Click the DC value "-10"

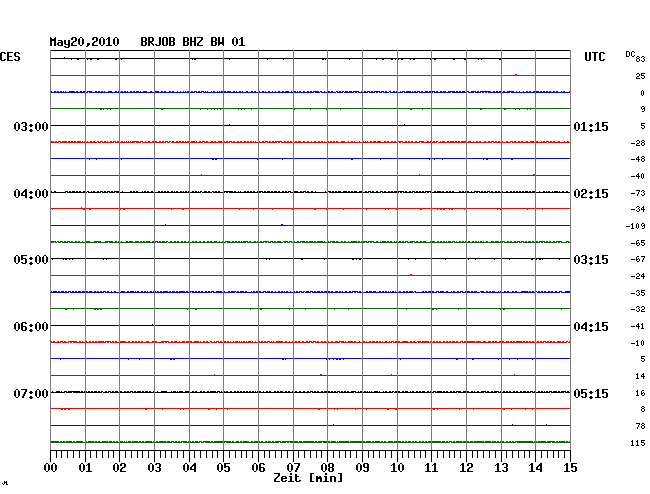pyautogui.click(x=638, y=343)
